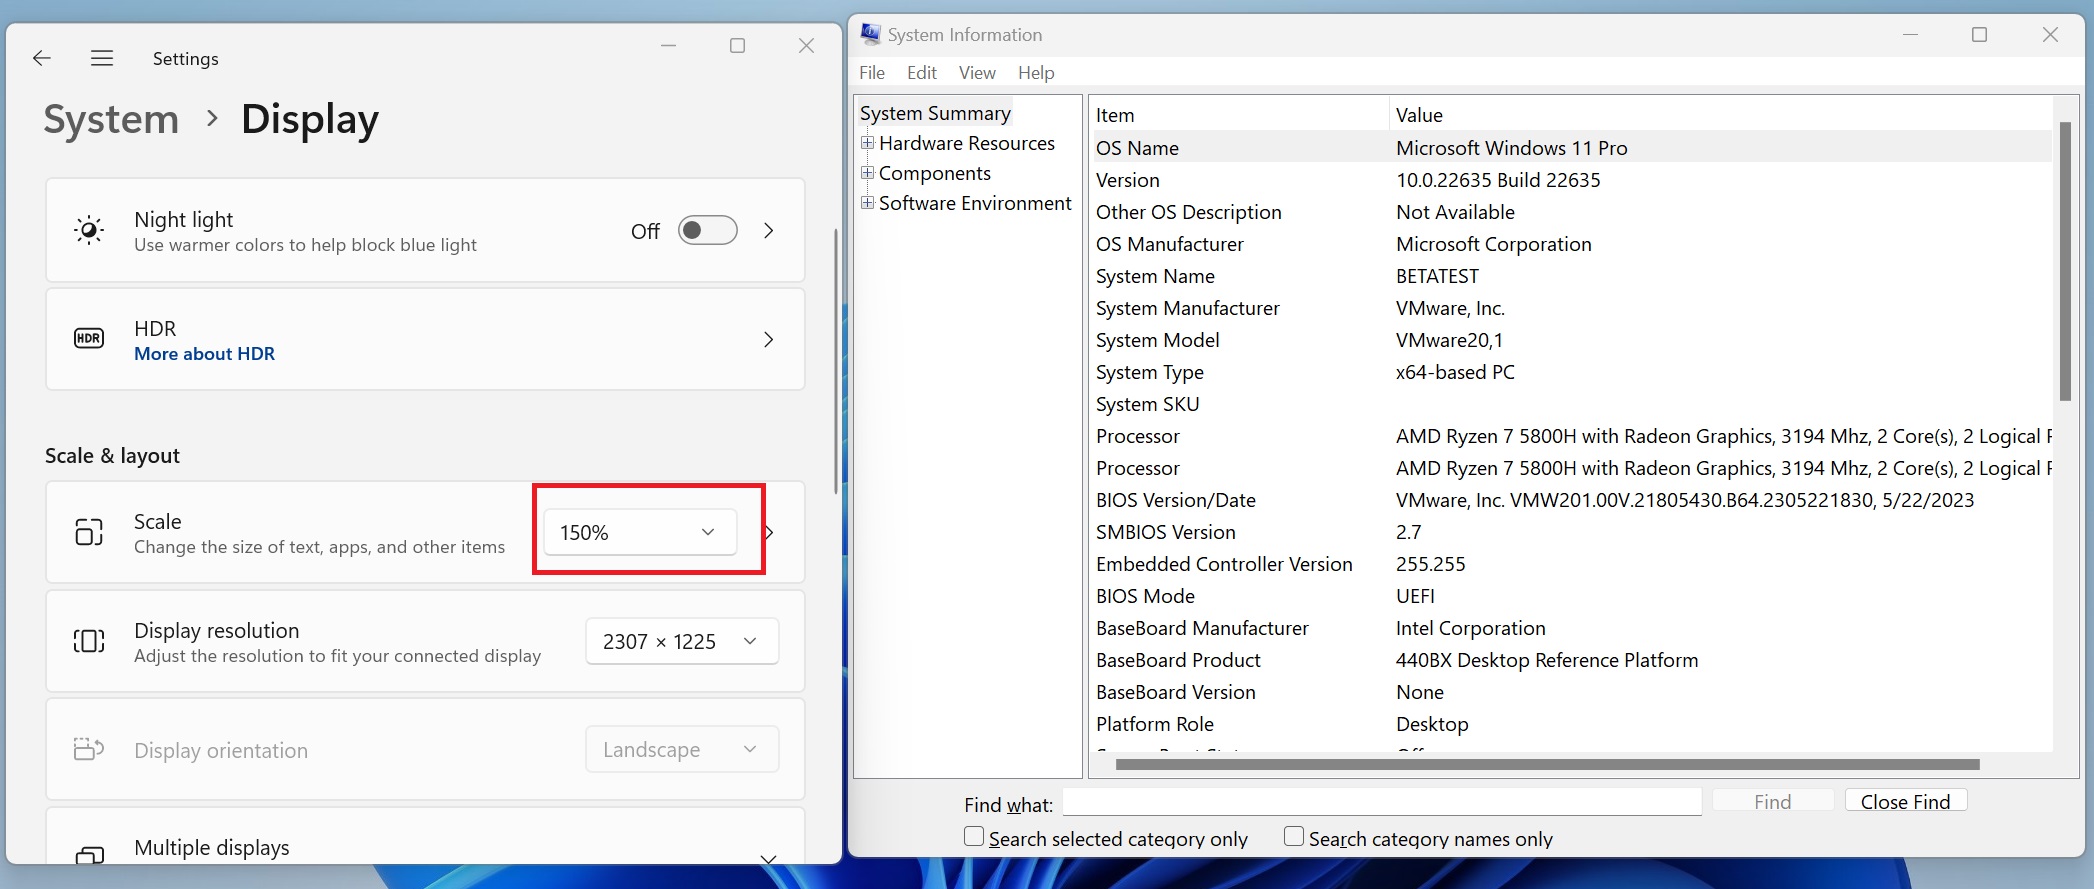Check Search selected category only
Viewport: 2094px width, 889px height.
coord(974,836)
